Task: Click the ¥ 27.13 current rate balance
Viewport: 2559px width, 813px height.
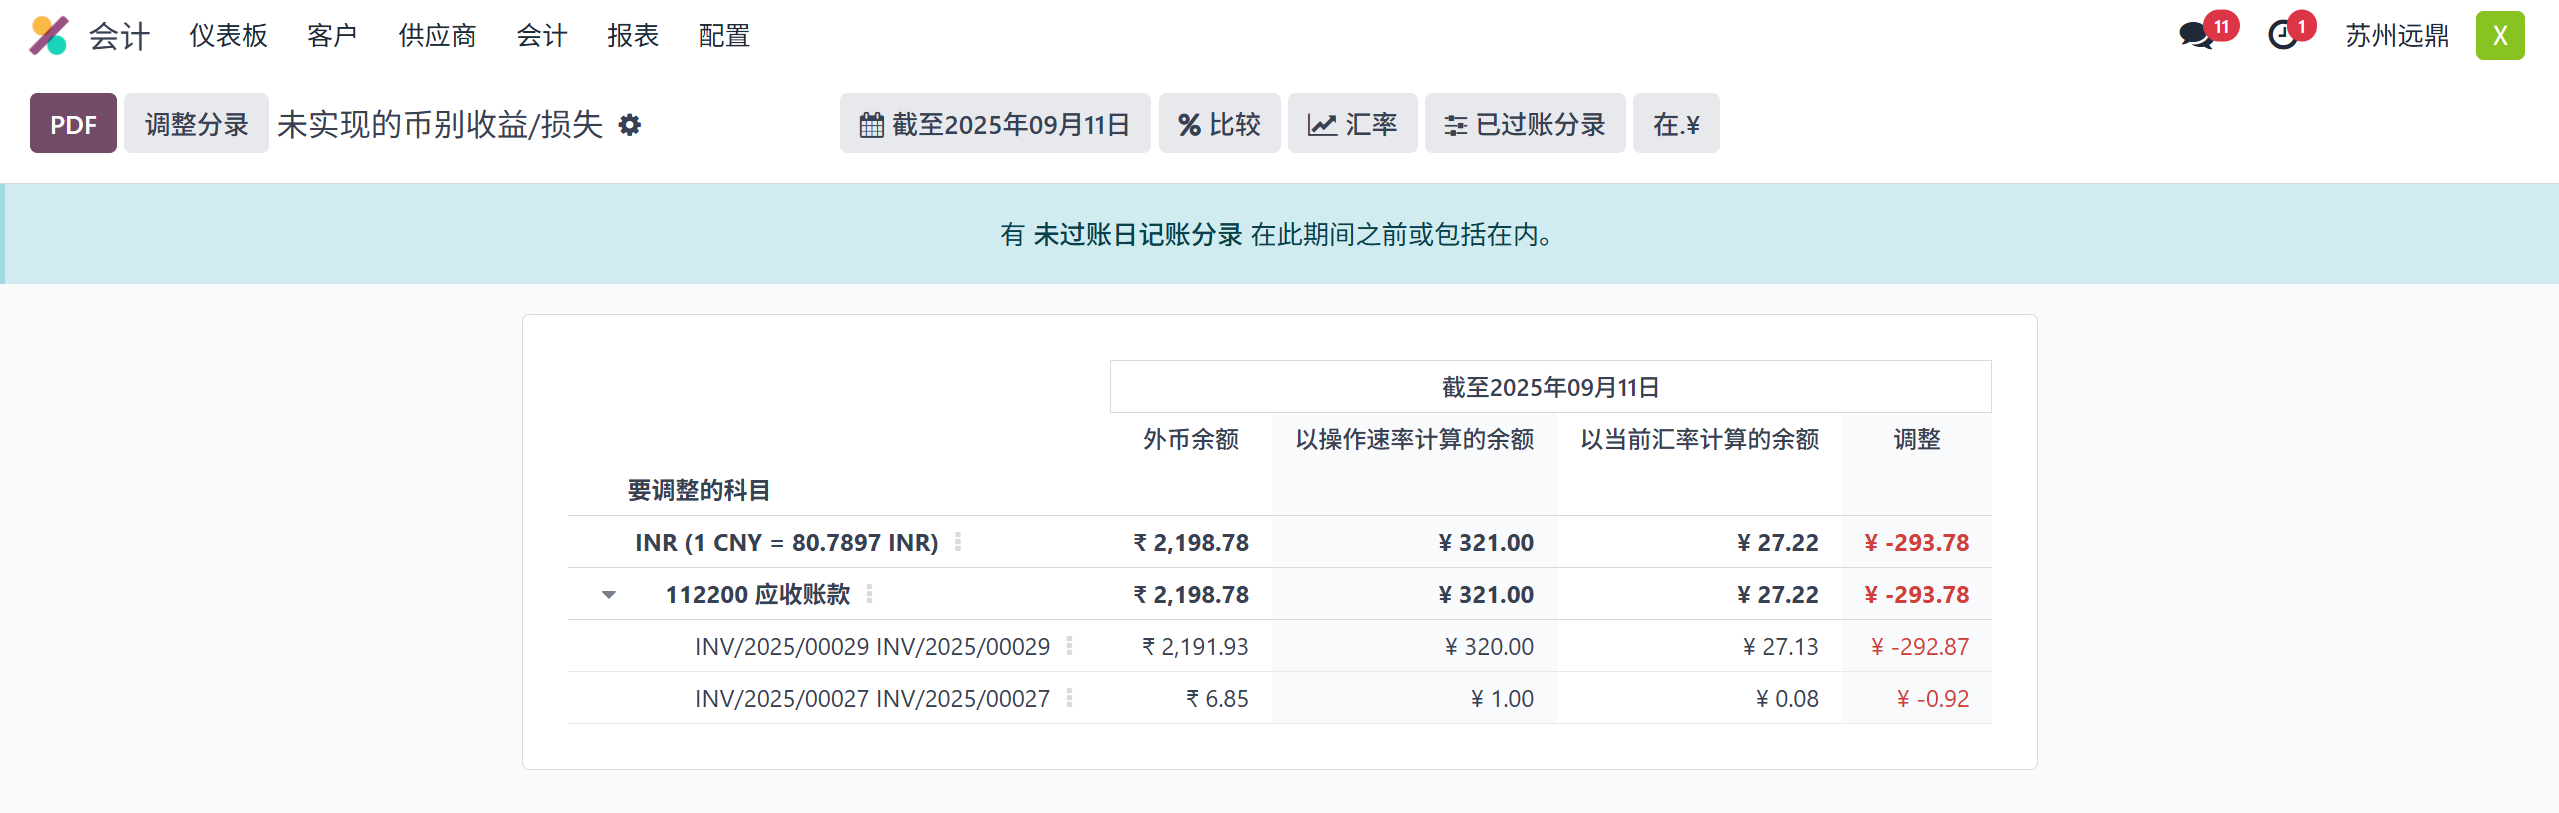Action: point(1780,647)
